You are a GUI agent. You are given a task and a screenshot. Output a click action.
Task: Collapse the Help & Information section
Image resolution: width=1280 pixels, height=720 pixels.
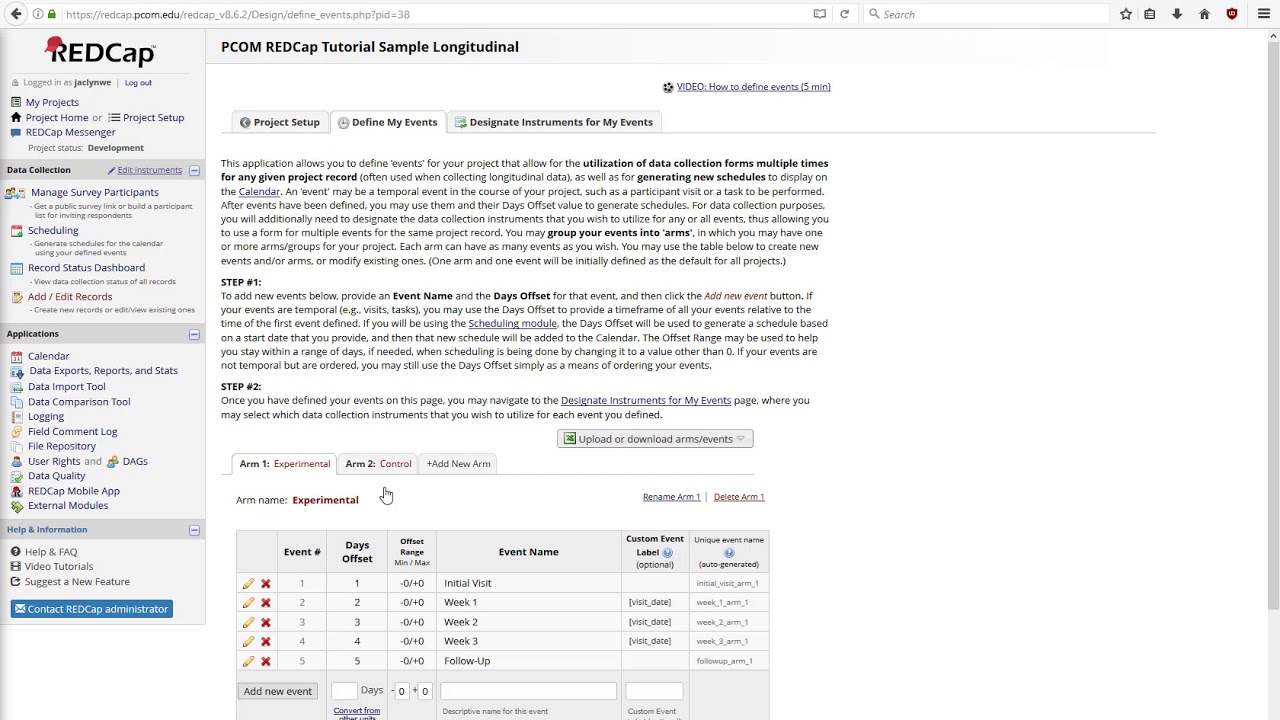(x=194, y=530)
